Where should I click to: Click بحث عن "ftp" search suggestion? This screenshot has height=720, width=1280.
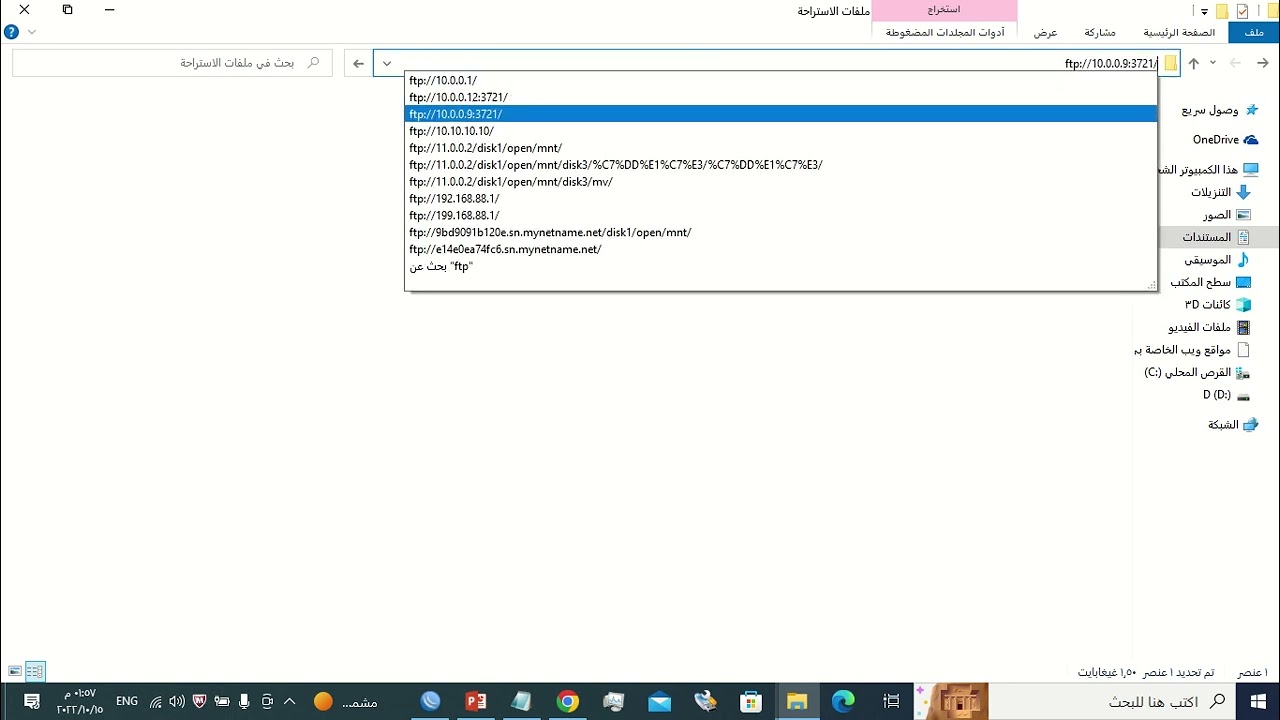click(781, 267)
